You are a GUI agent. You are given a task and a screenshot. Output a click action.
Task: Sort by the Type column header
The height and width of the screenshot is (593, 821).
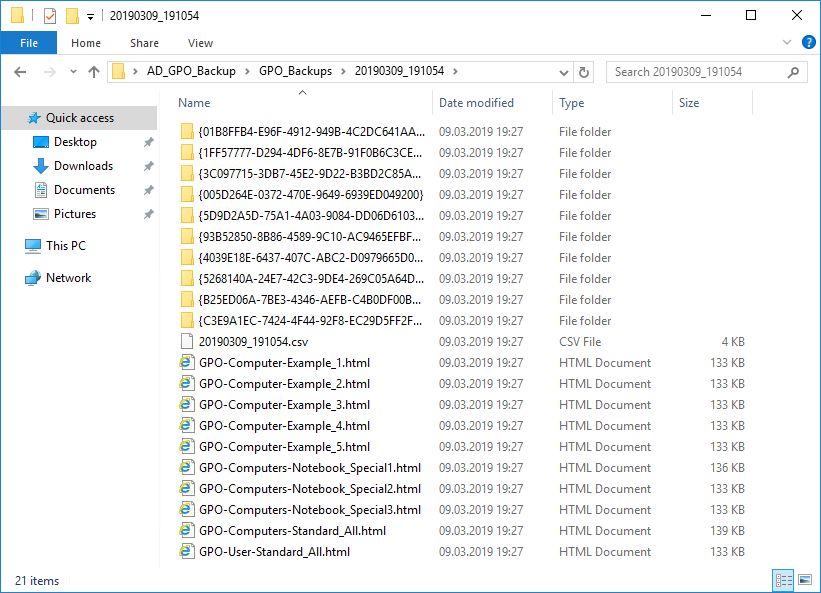pos(612,103)
